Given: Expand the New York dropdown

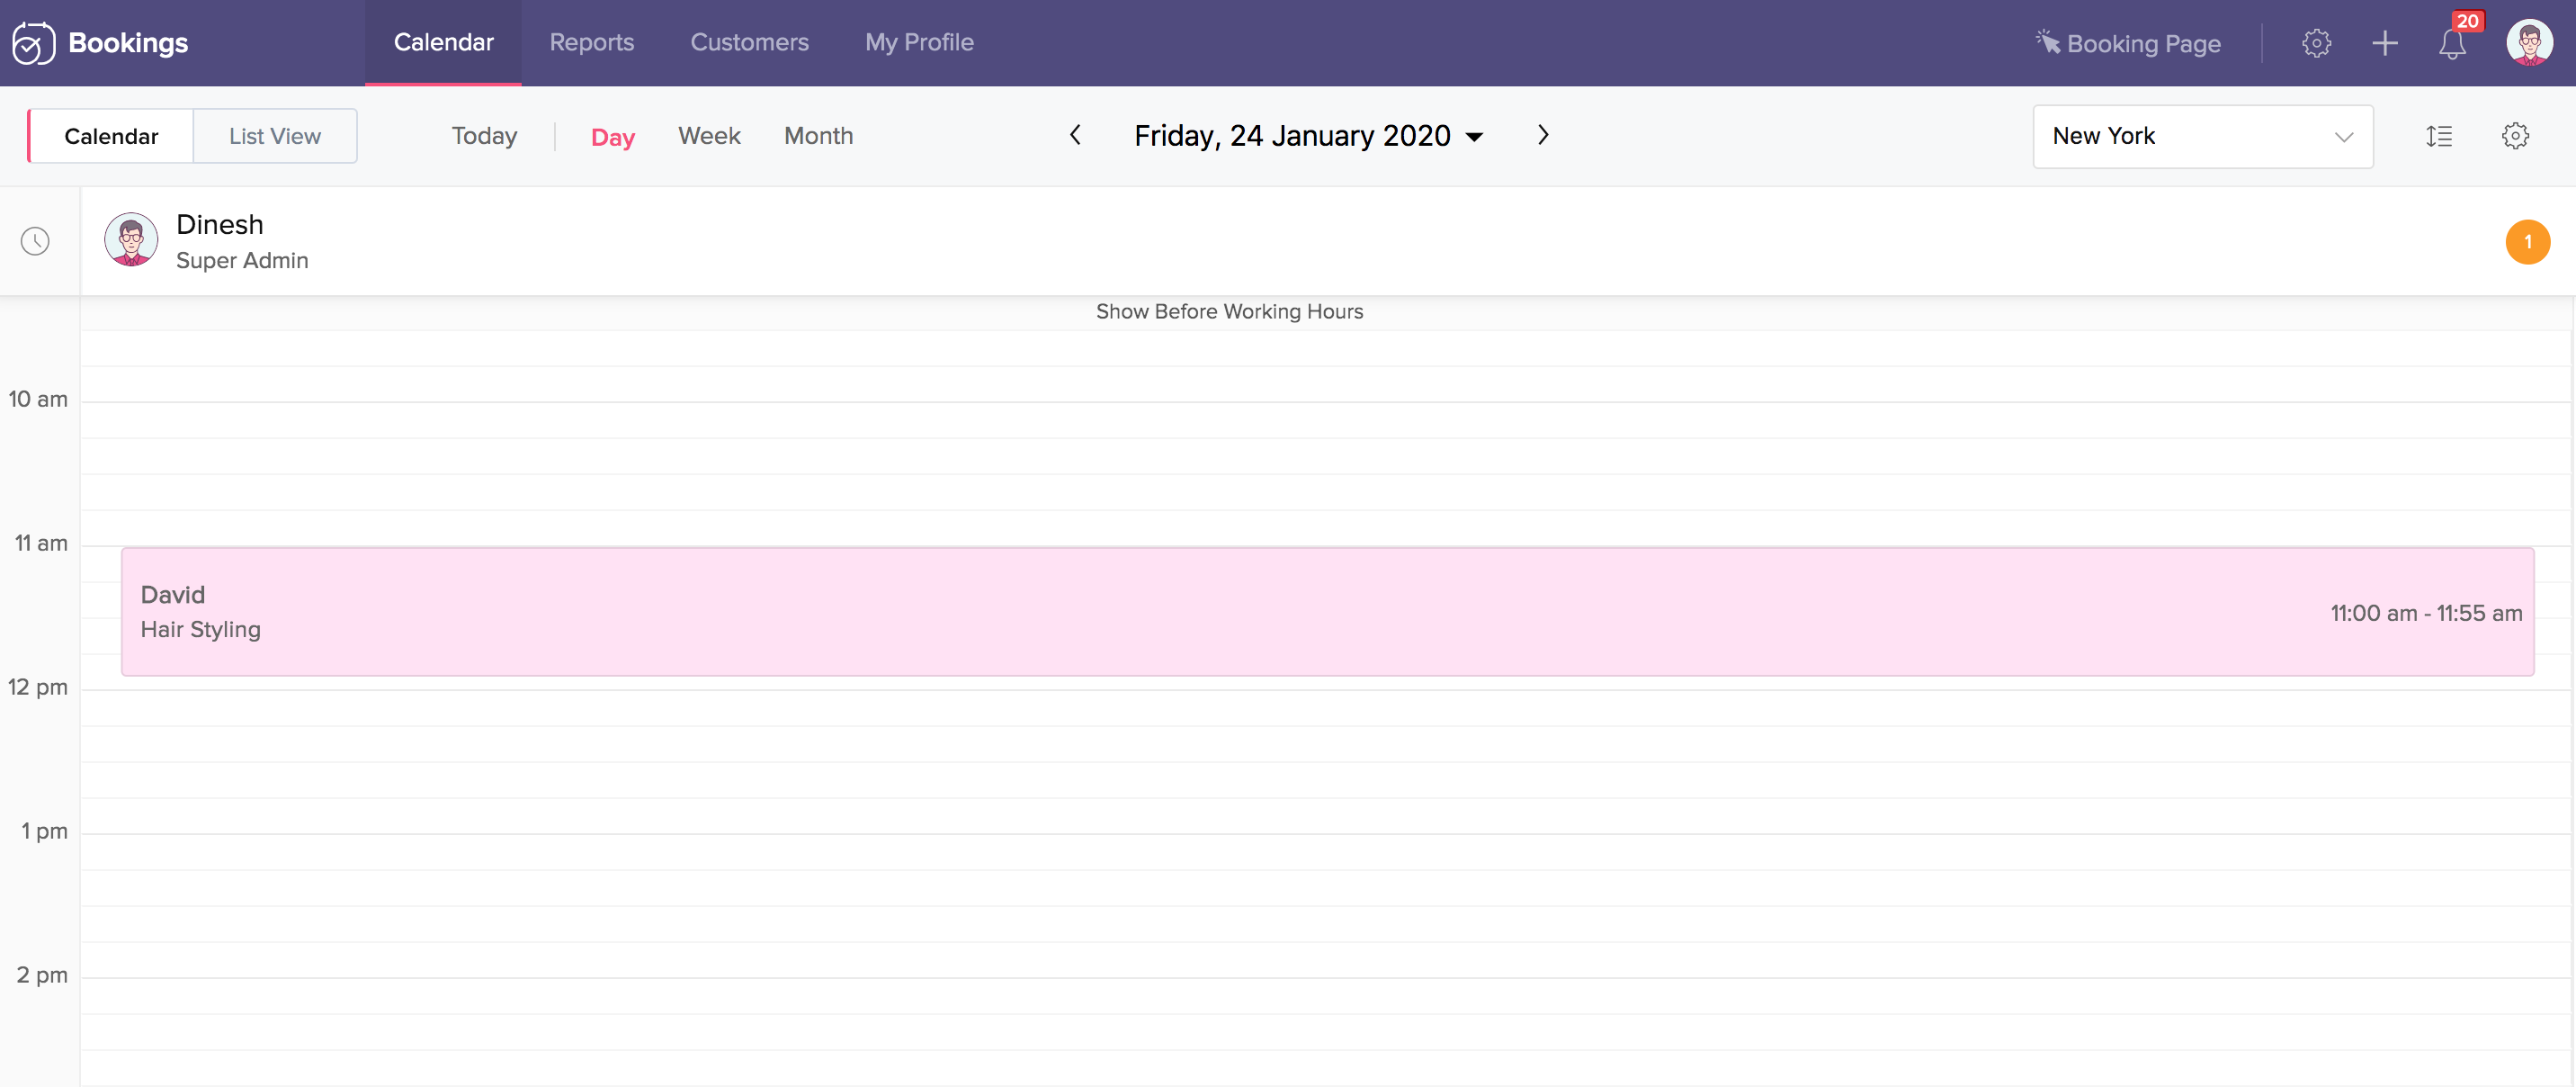Looking at the screenshot, I should click(2201, 136).
